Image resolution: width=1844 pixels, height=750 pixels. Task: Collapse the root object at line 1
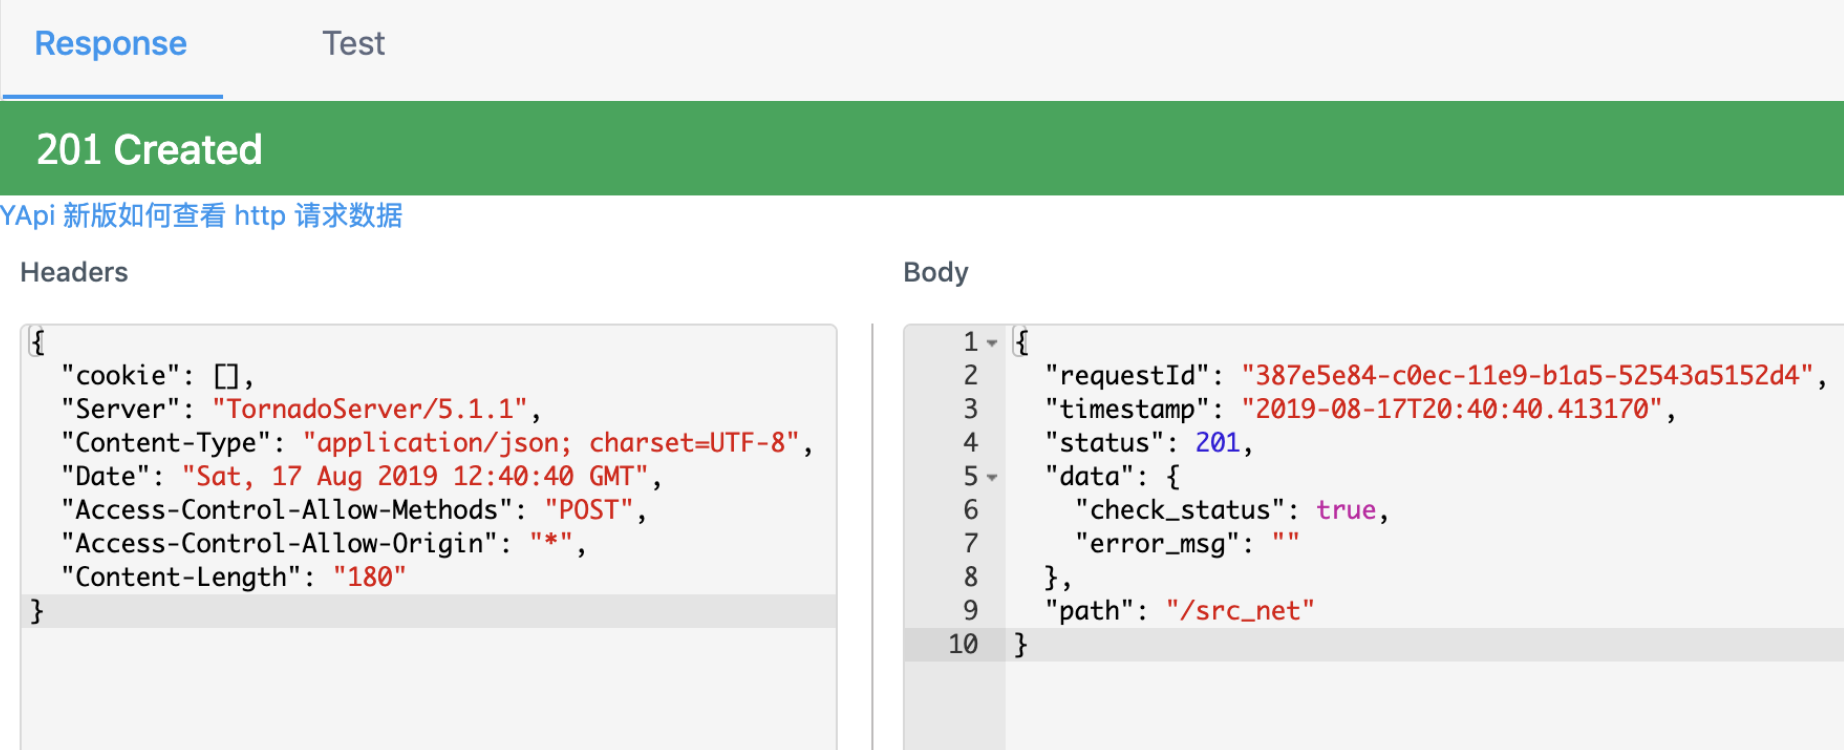click(992, 343)
